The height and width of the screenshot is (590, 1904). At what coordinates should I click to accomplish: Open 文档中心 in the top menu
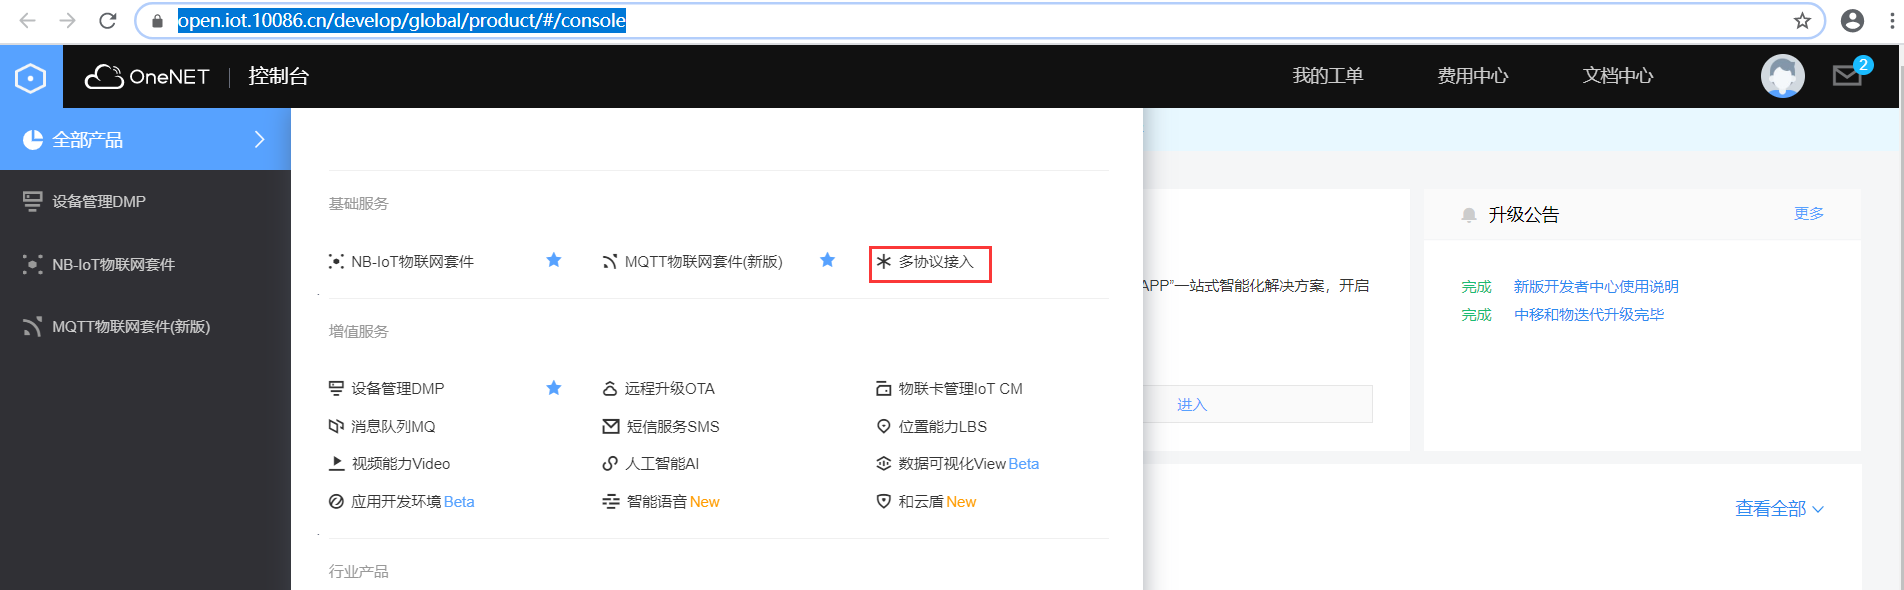1617,76
